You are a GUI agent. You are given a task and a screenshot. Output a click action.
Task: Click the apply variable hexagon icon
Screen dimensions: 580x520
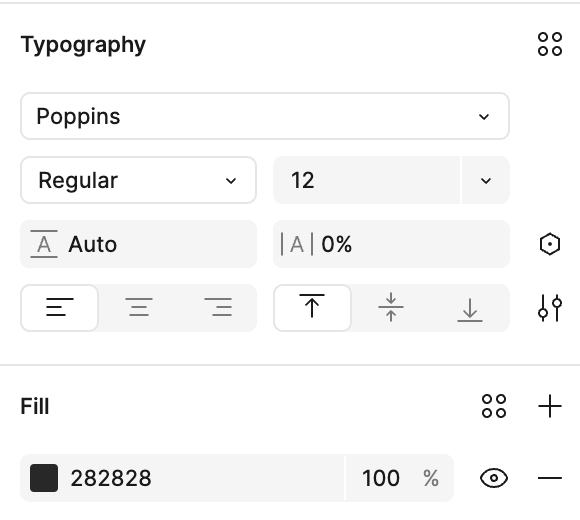click(x=550, y=244)
